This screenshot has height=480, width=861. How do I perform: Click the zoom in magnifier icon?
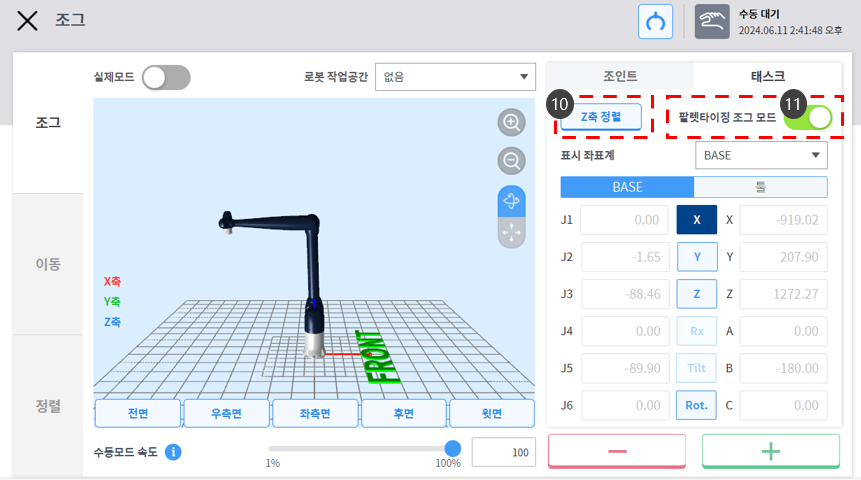coord(512,123)
